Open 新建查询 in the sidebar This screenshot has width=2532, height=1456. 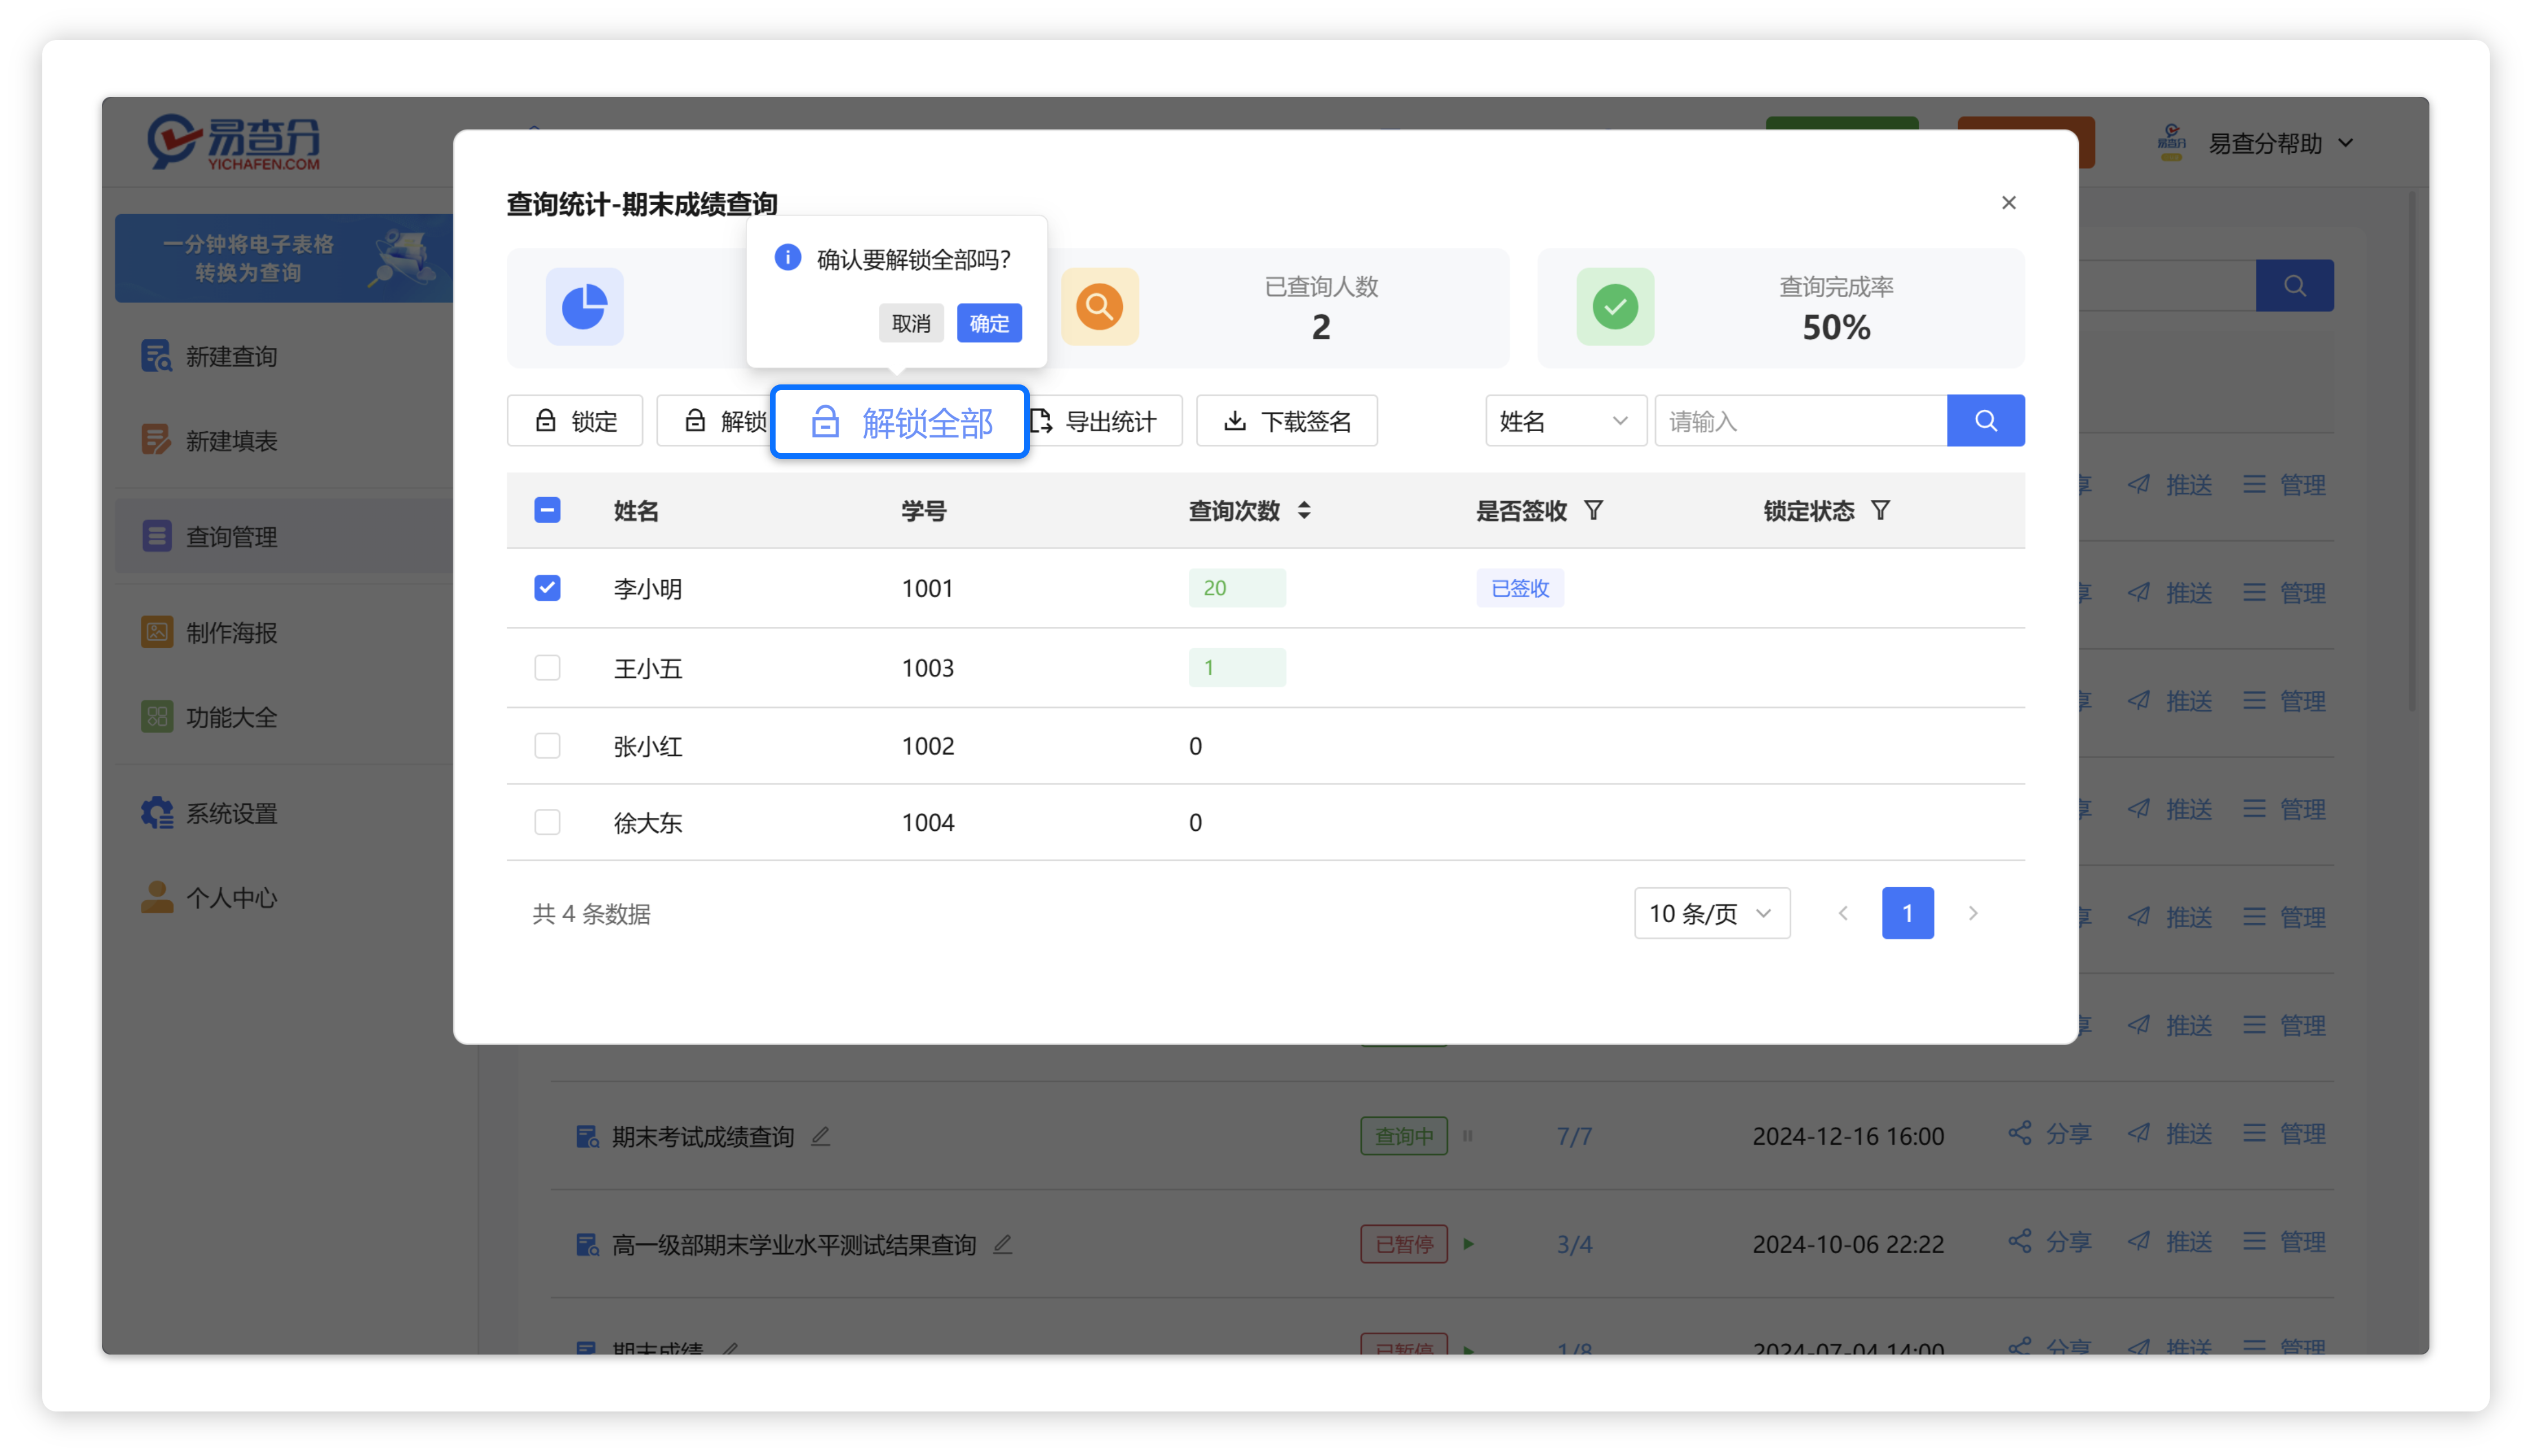pyautogui.click(x=284, y=356)
